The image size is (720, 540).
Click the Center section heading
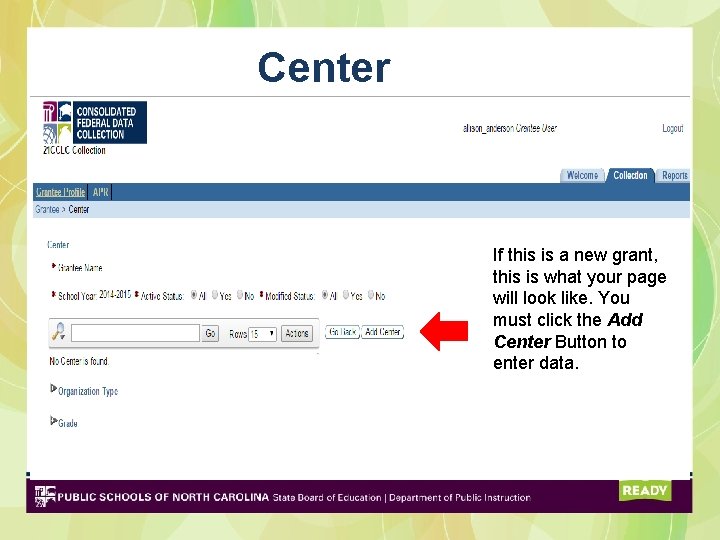[x=58, y=244]
